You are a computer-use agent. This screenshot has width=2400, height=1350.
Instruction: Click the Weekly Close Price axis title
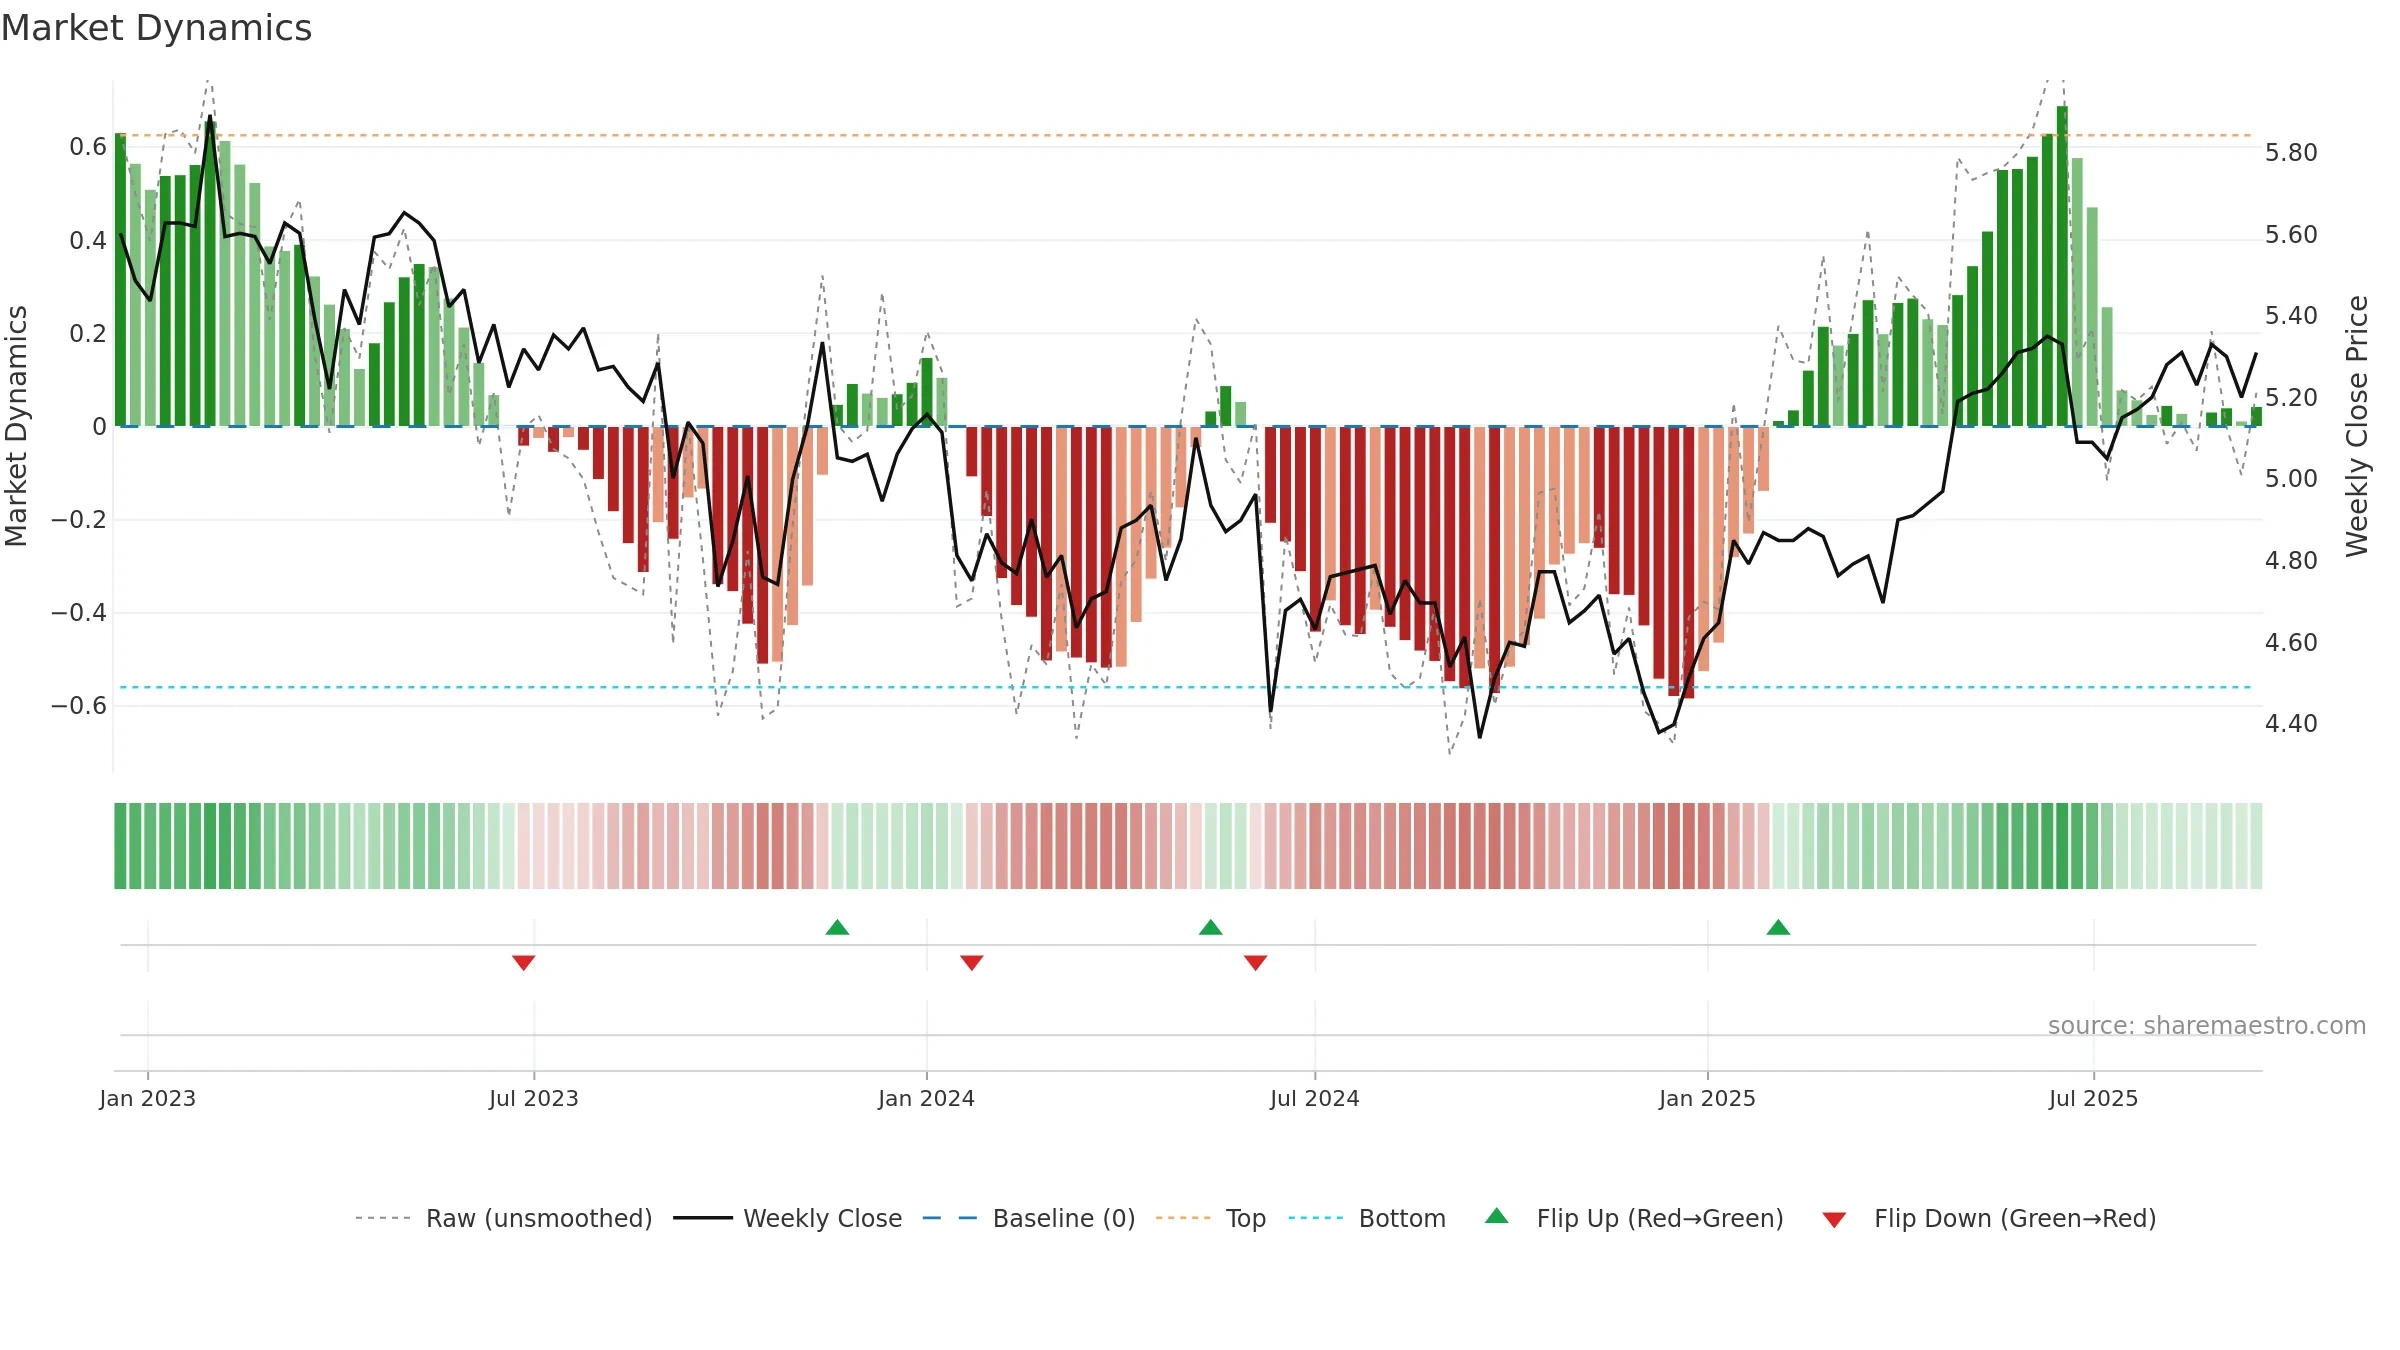[x=2357, y=426]
